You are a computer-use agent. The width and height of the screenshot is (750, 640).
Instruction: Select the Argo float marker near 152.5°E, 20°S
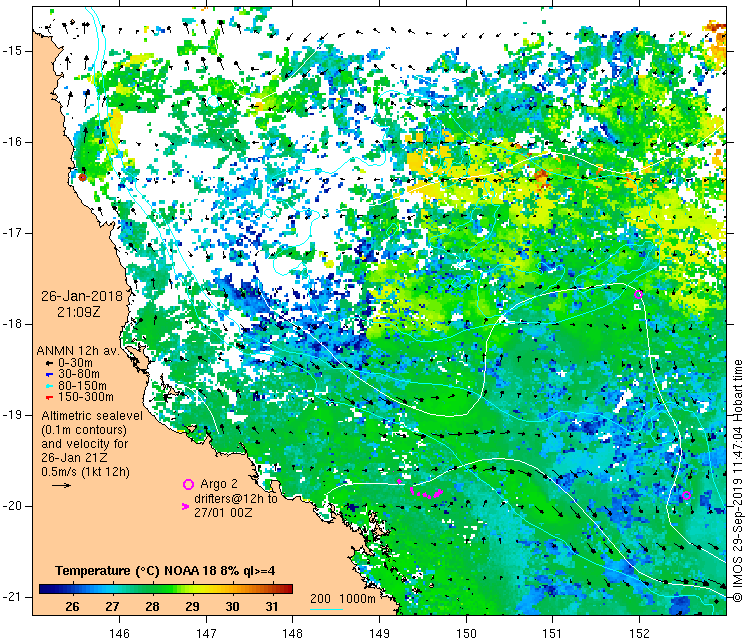(x=687, y=495)
